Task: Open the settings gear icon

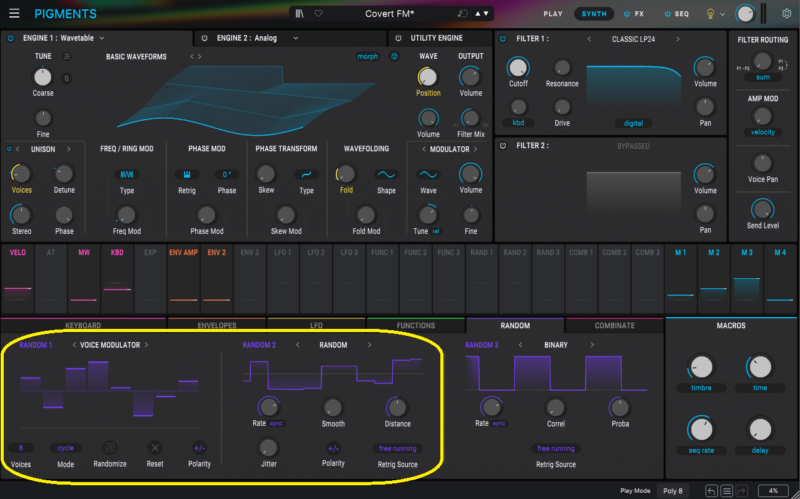Action: (787, 14)
